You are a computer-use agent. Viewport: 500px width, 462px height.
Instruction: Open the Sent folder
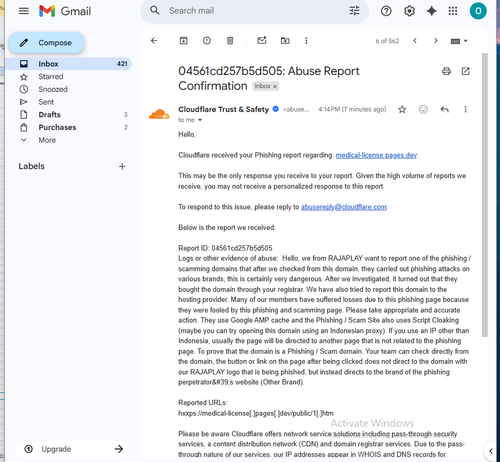(69, 102)
